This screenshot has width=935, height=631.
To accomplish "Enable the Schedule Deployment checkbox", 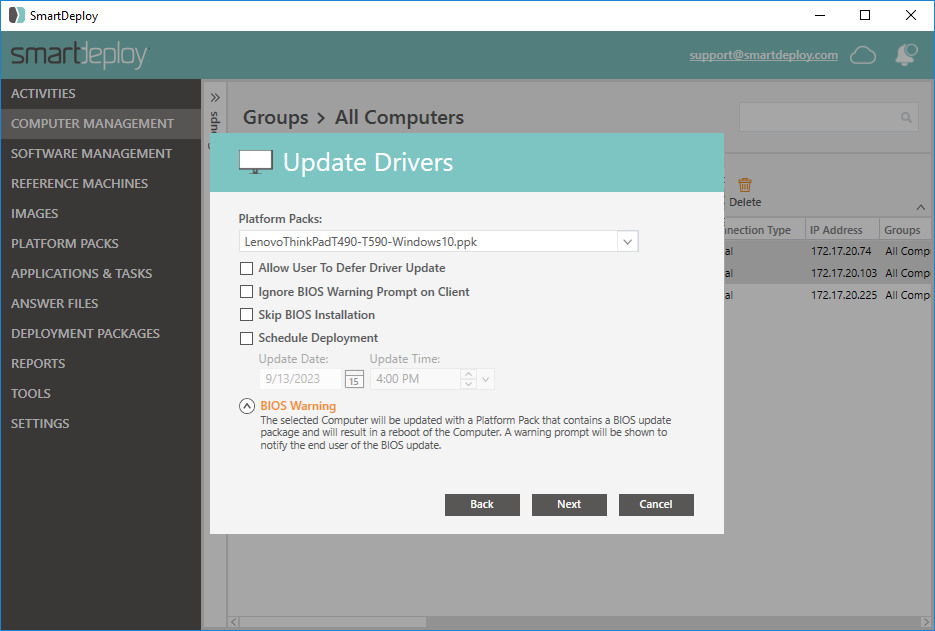I will [246, 338].
